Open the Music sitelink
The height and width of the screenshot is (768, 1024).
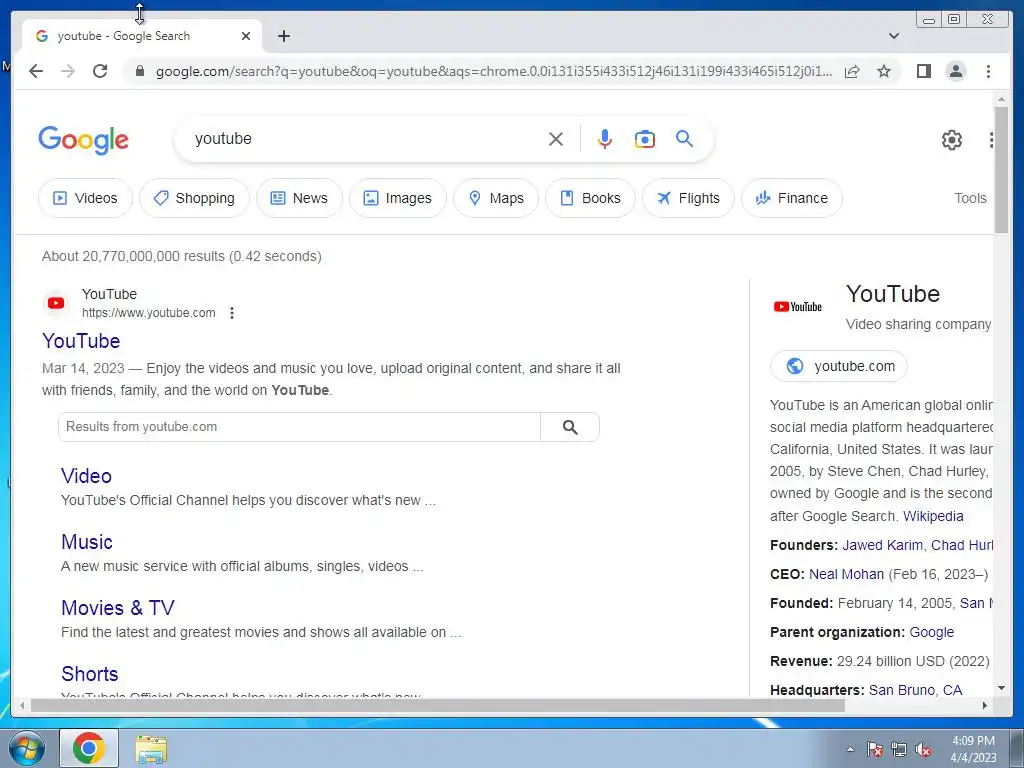pos(87,542)
